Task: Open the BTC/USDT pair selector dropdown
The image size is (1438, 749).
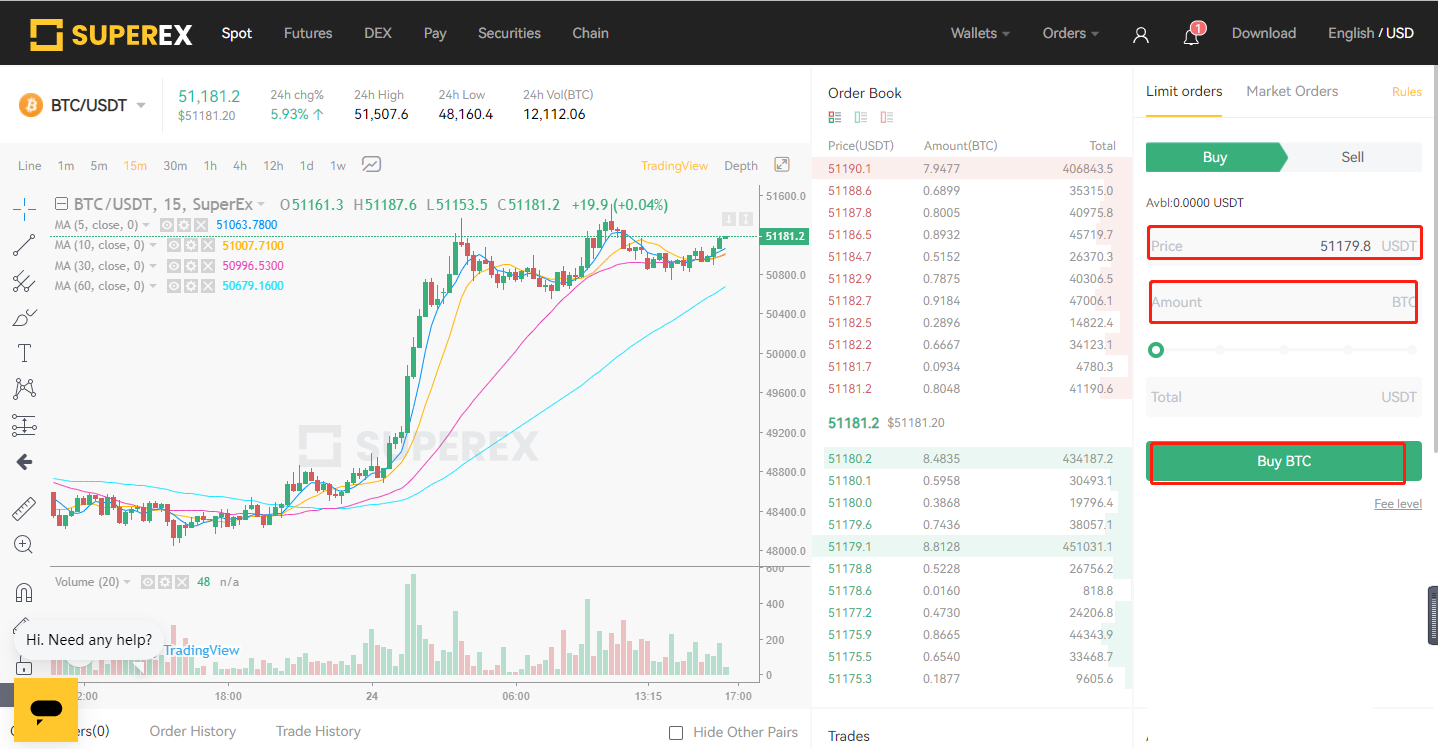Action: pos(141,106)
